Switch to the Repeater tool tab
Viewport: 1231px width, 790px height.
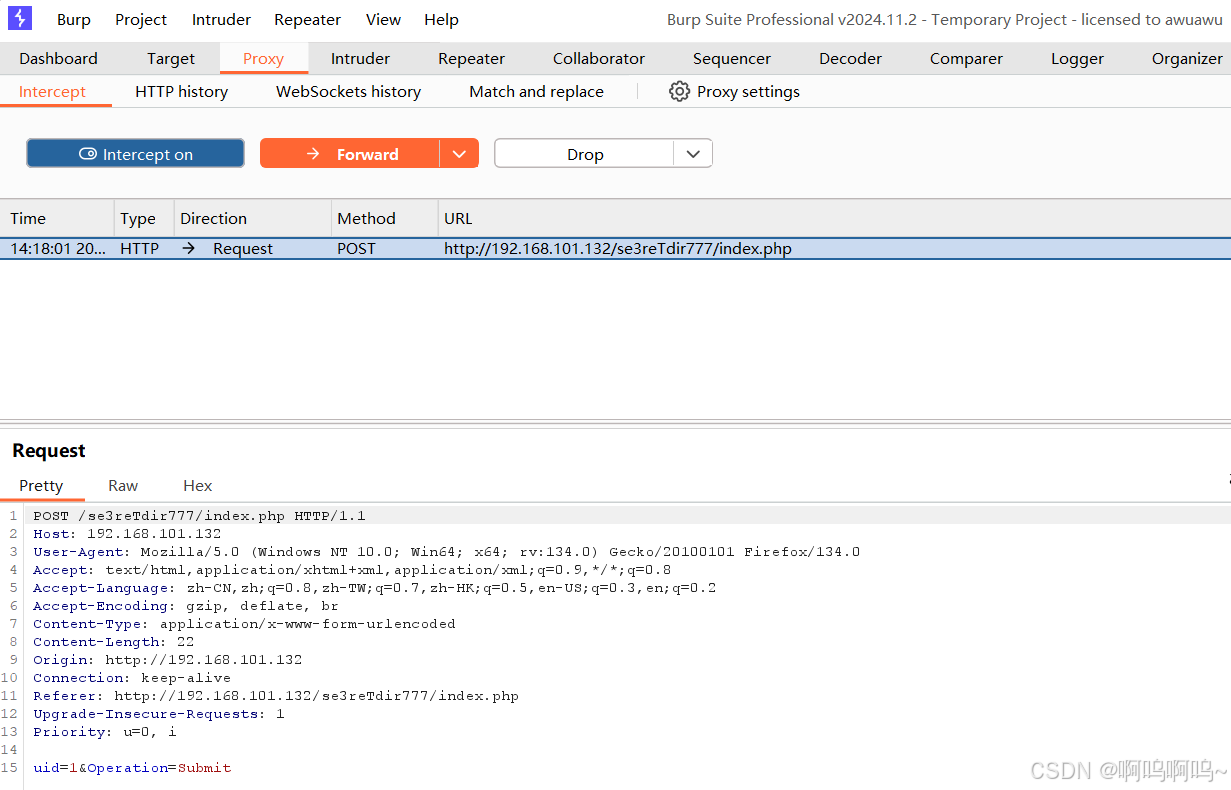coord(471,59)
